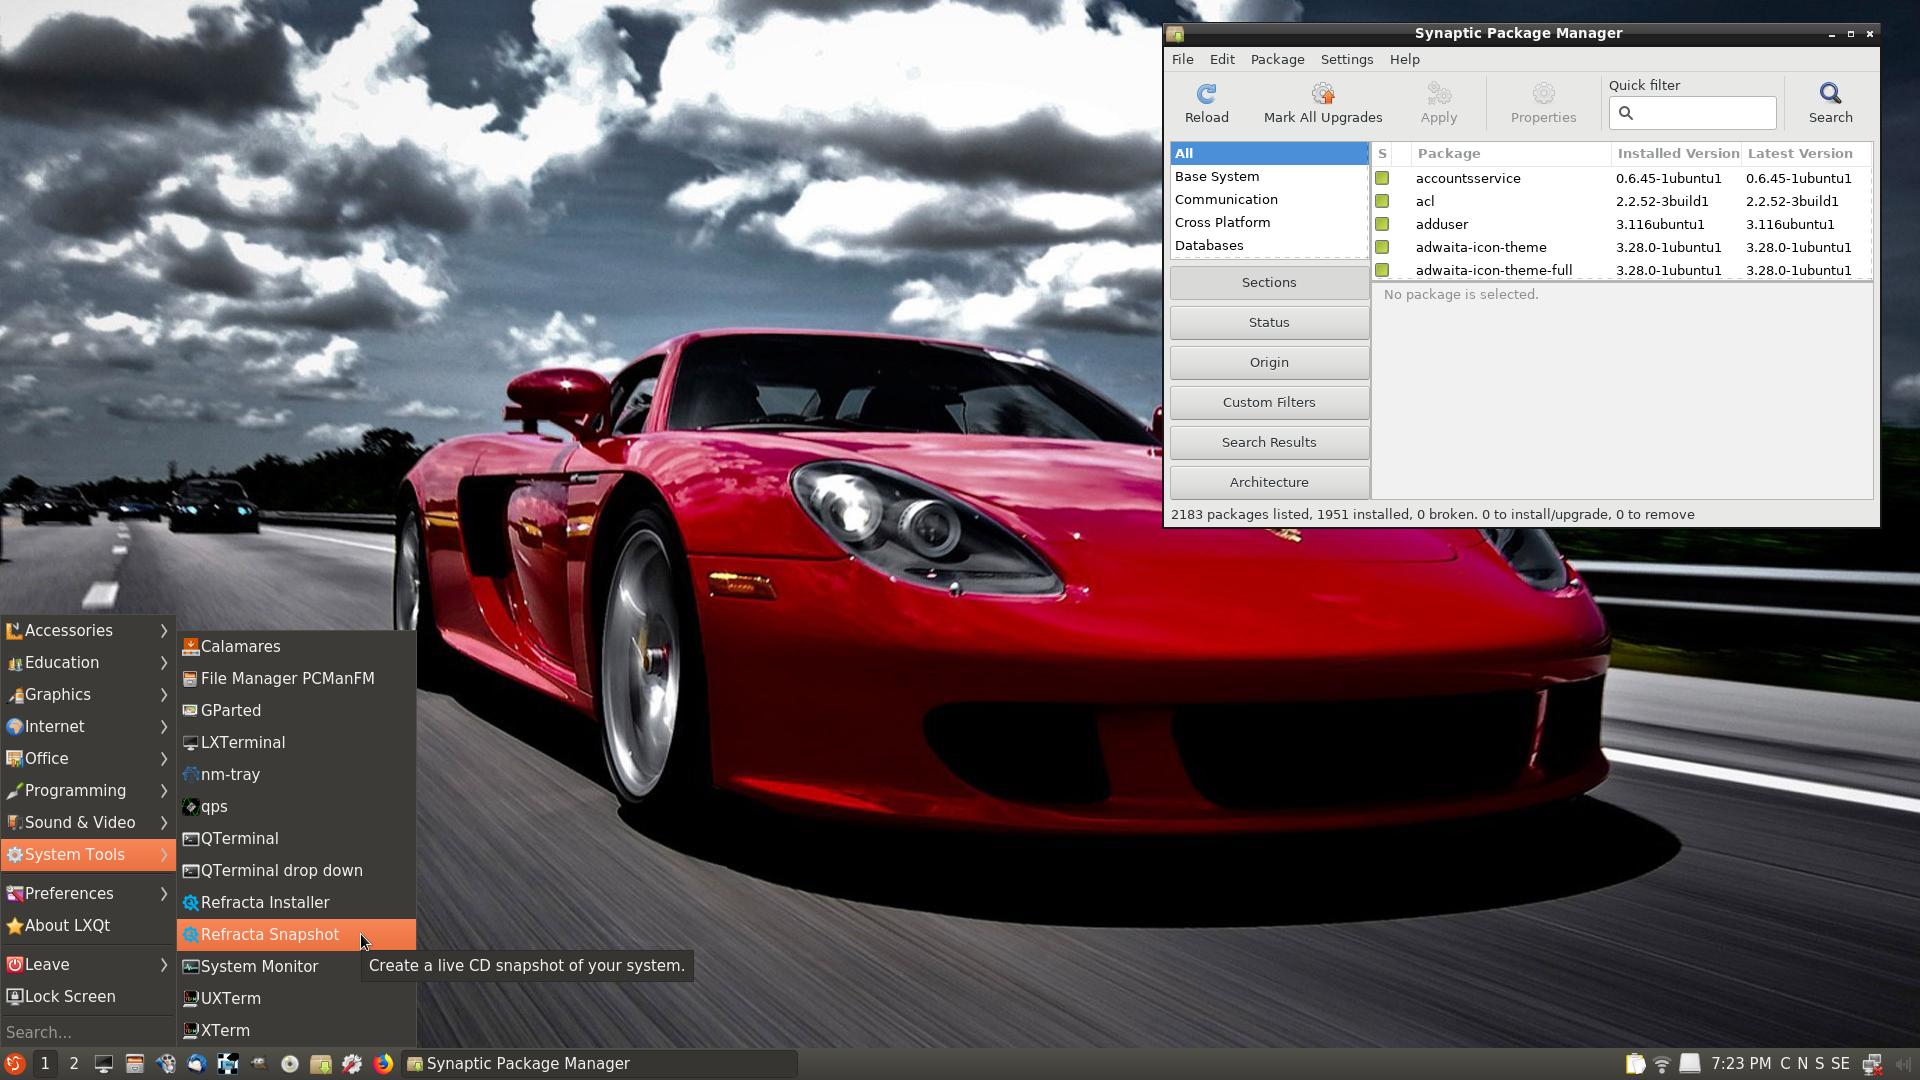Open the File menu in Synaptic
1920x1080 pixels.
click(1182, 60)
